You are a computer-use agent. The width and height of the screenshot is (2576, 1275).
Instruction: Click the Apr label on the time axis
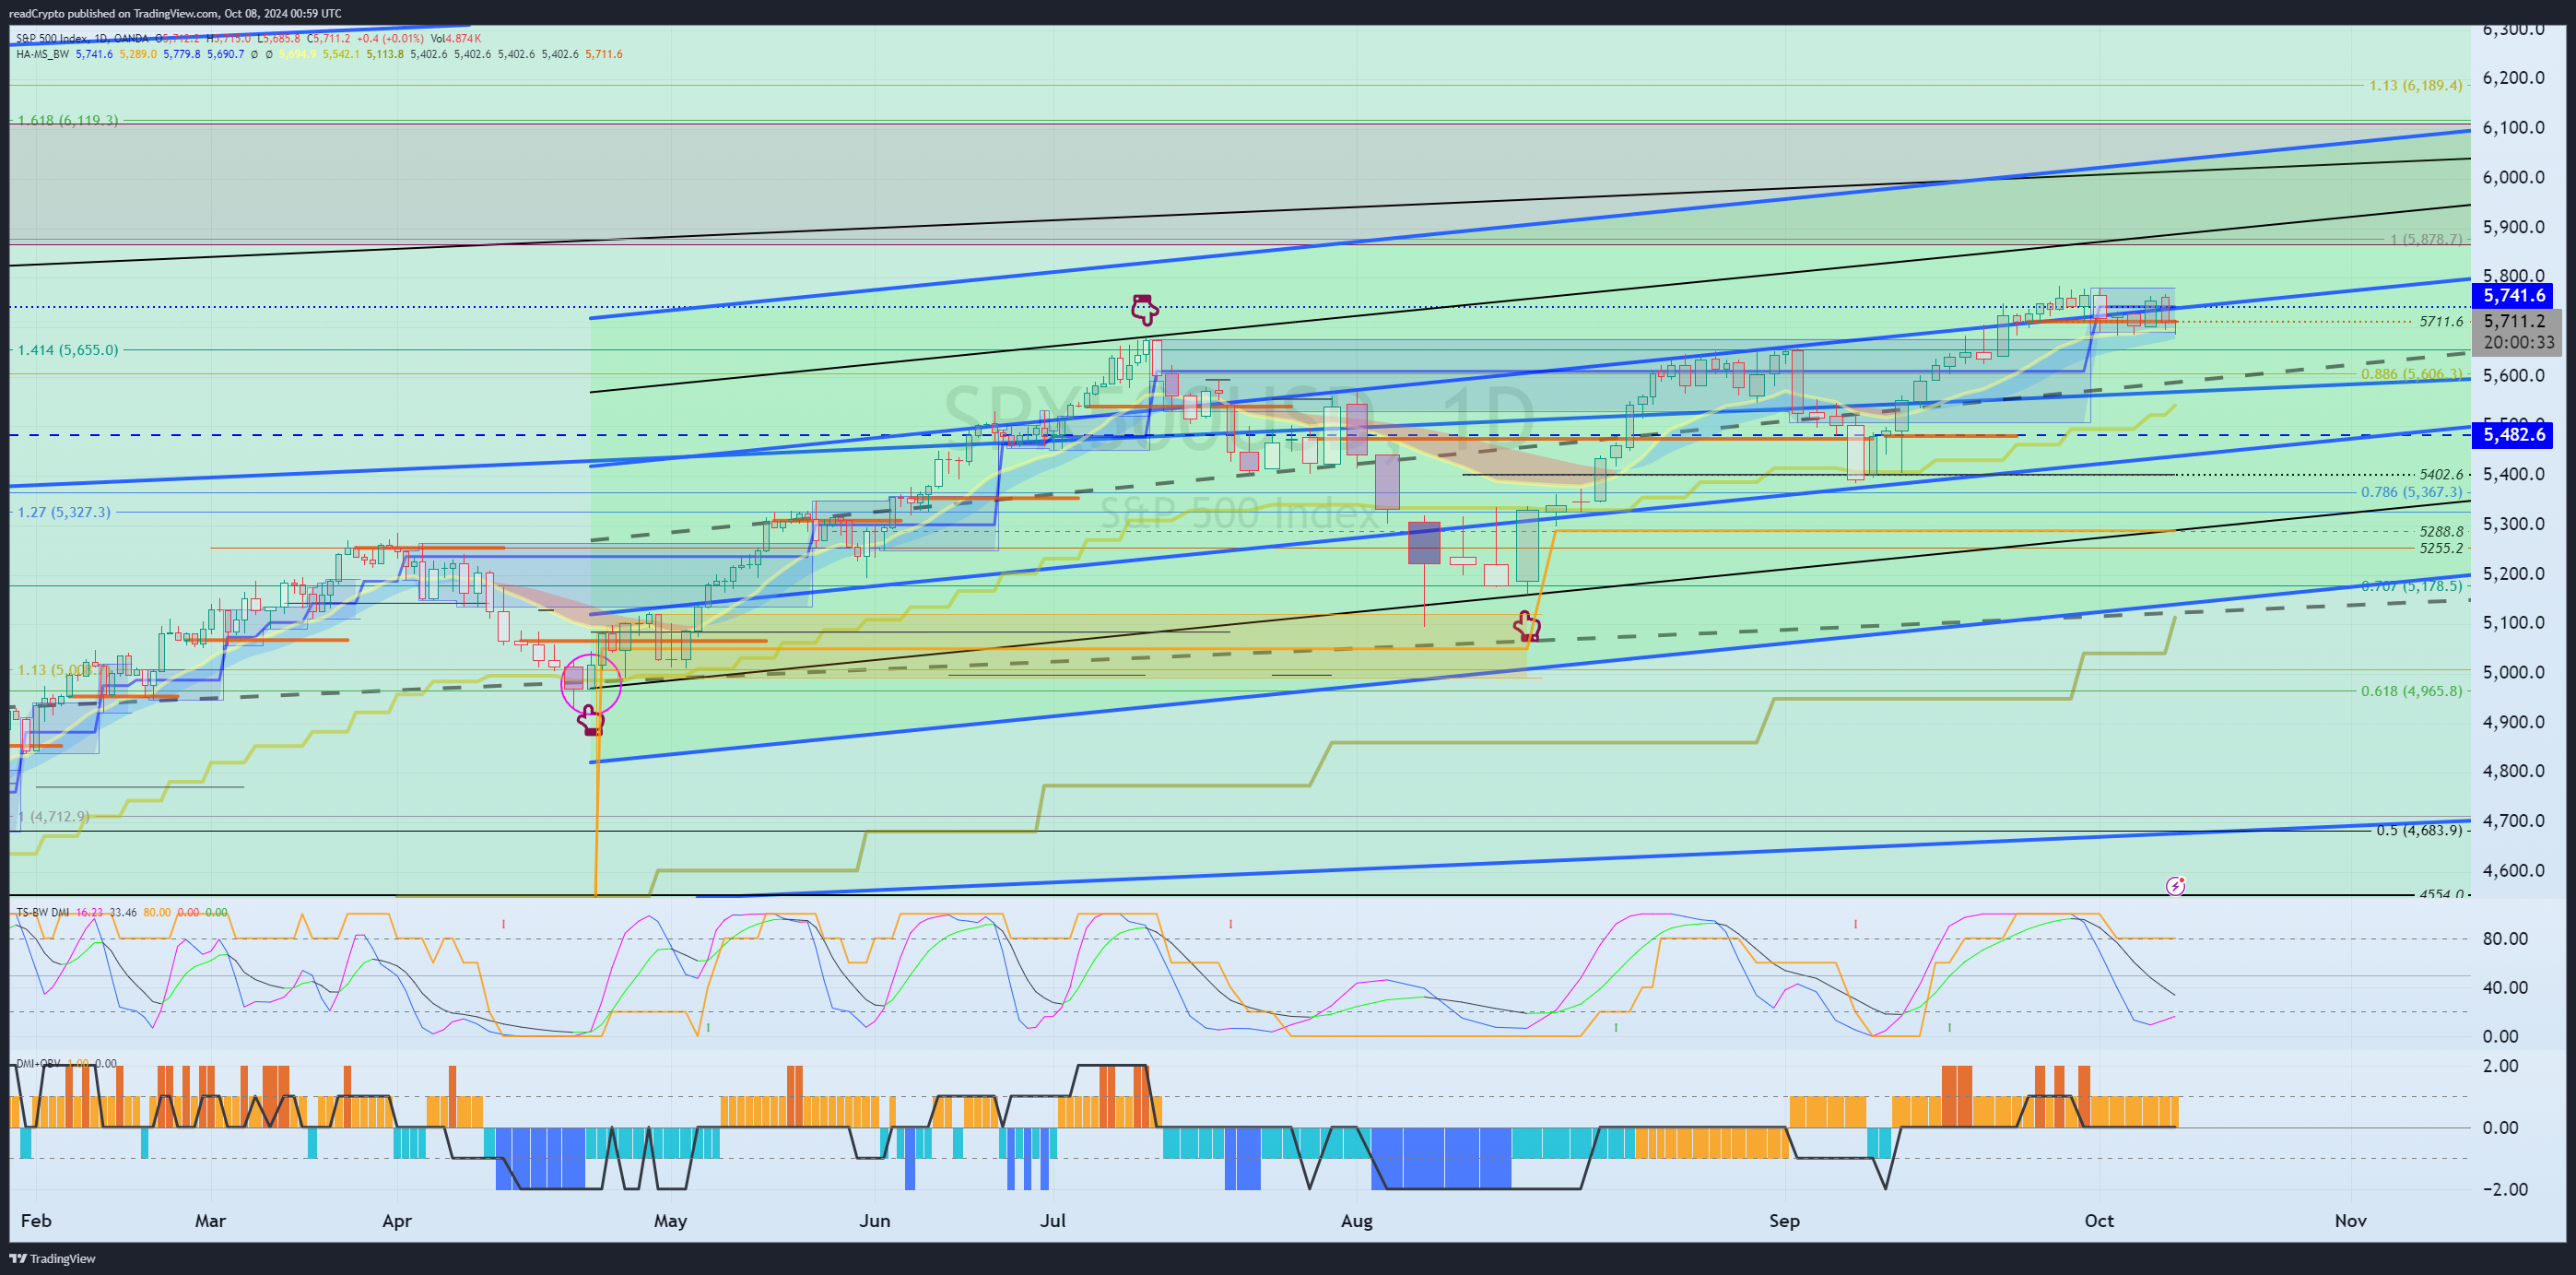(x=397, y=1221)
